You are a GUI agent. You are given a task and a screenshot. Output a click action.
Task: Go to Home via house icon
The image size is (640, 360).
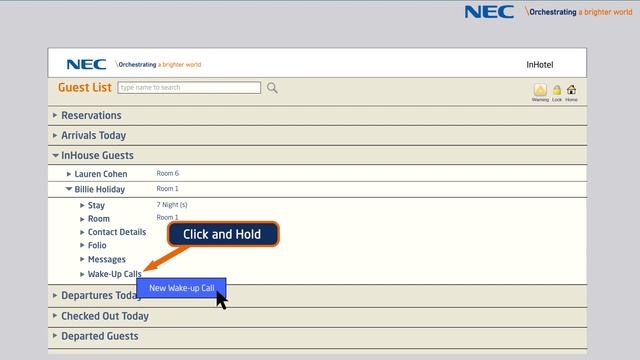coord(571,90)
